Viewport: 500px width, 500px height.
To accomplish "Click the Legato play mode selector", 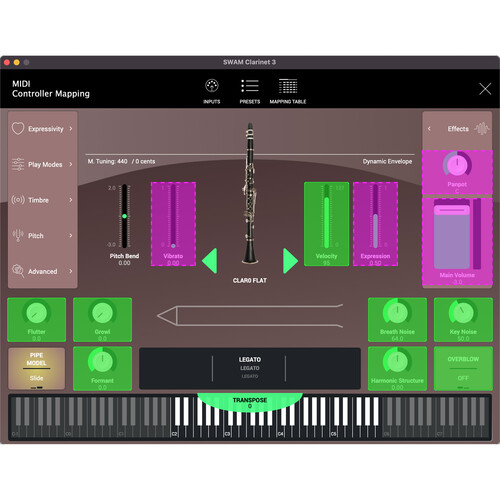I will (x=250, y=368).
